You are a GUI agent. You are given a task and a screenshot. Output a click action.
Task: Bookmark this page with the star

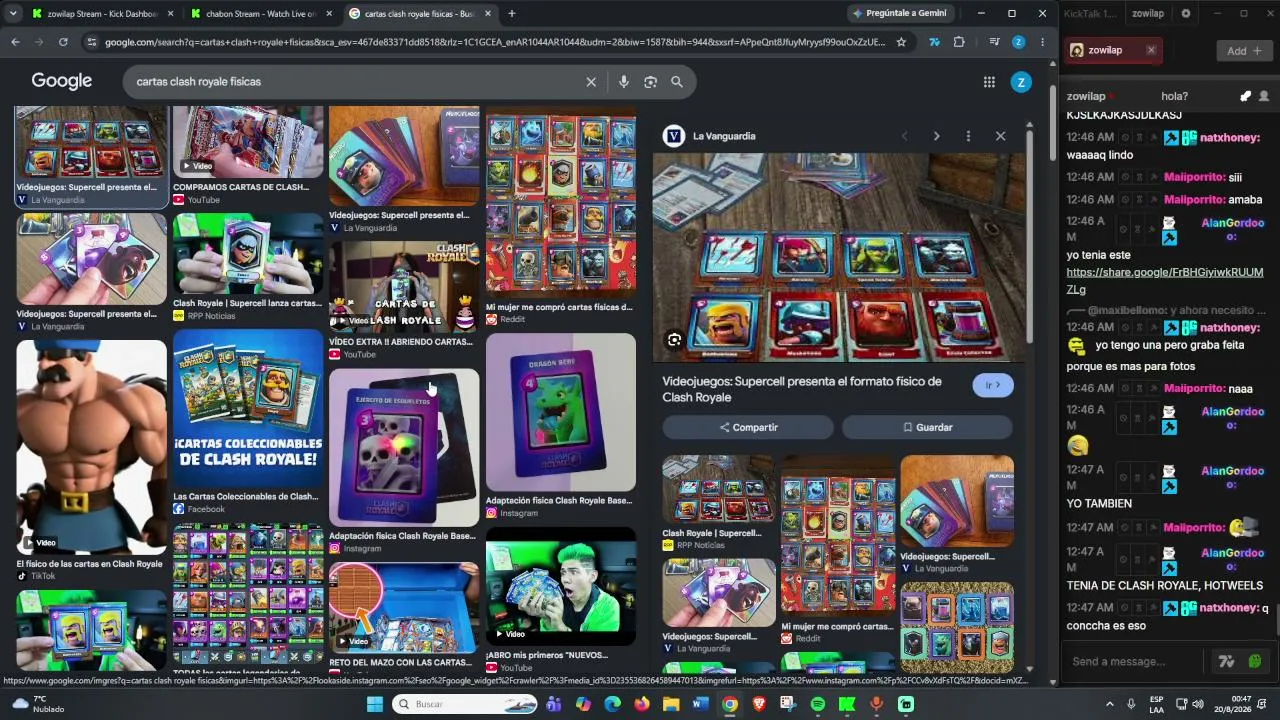coord(901,42)
